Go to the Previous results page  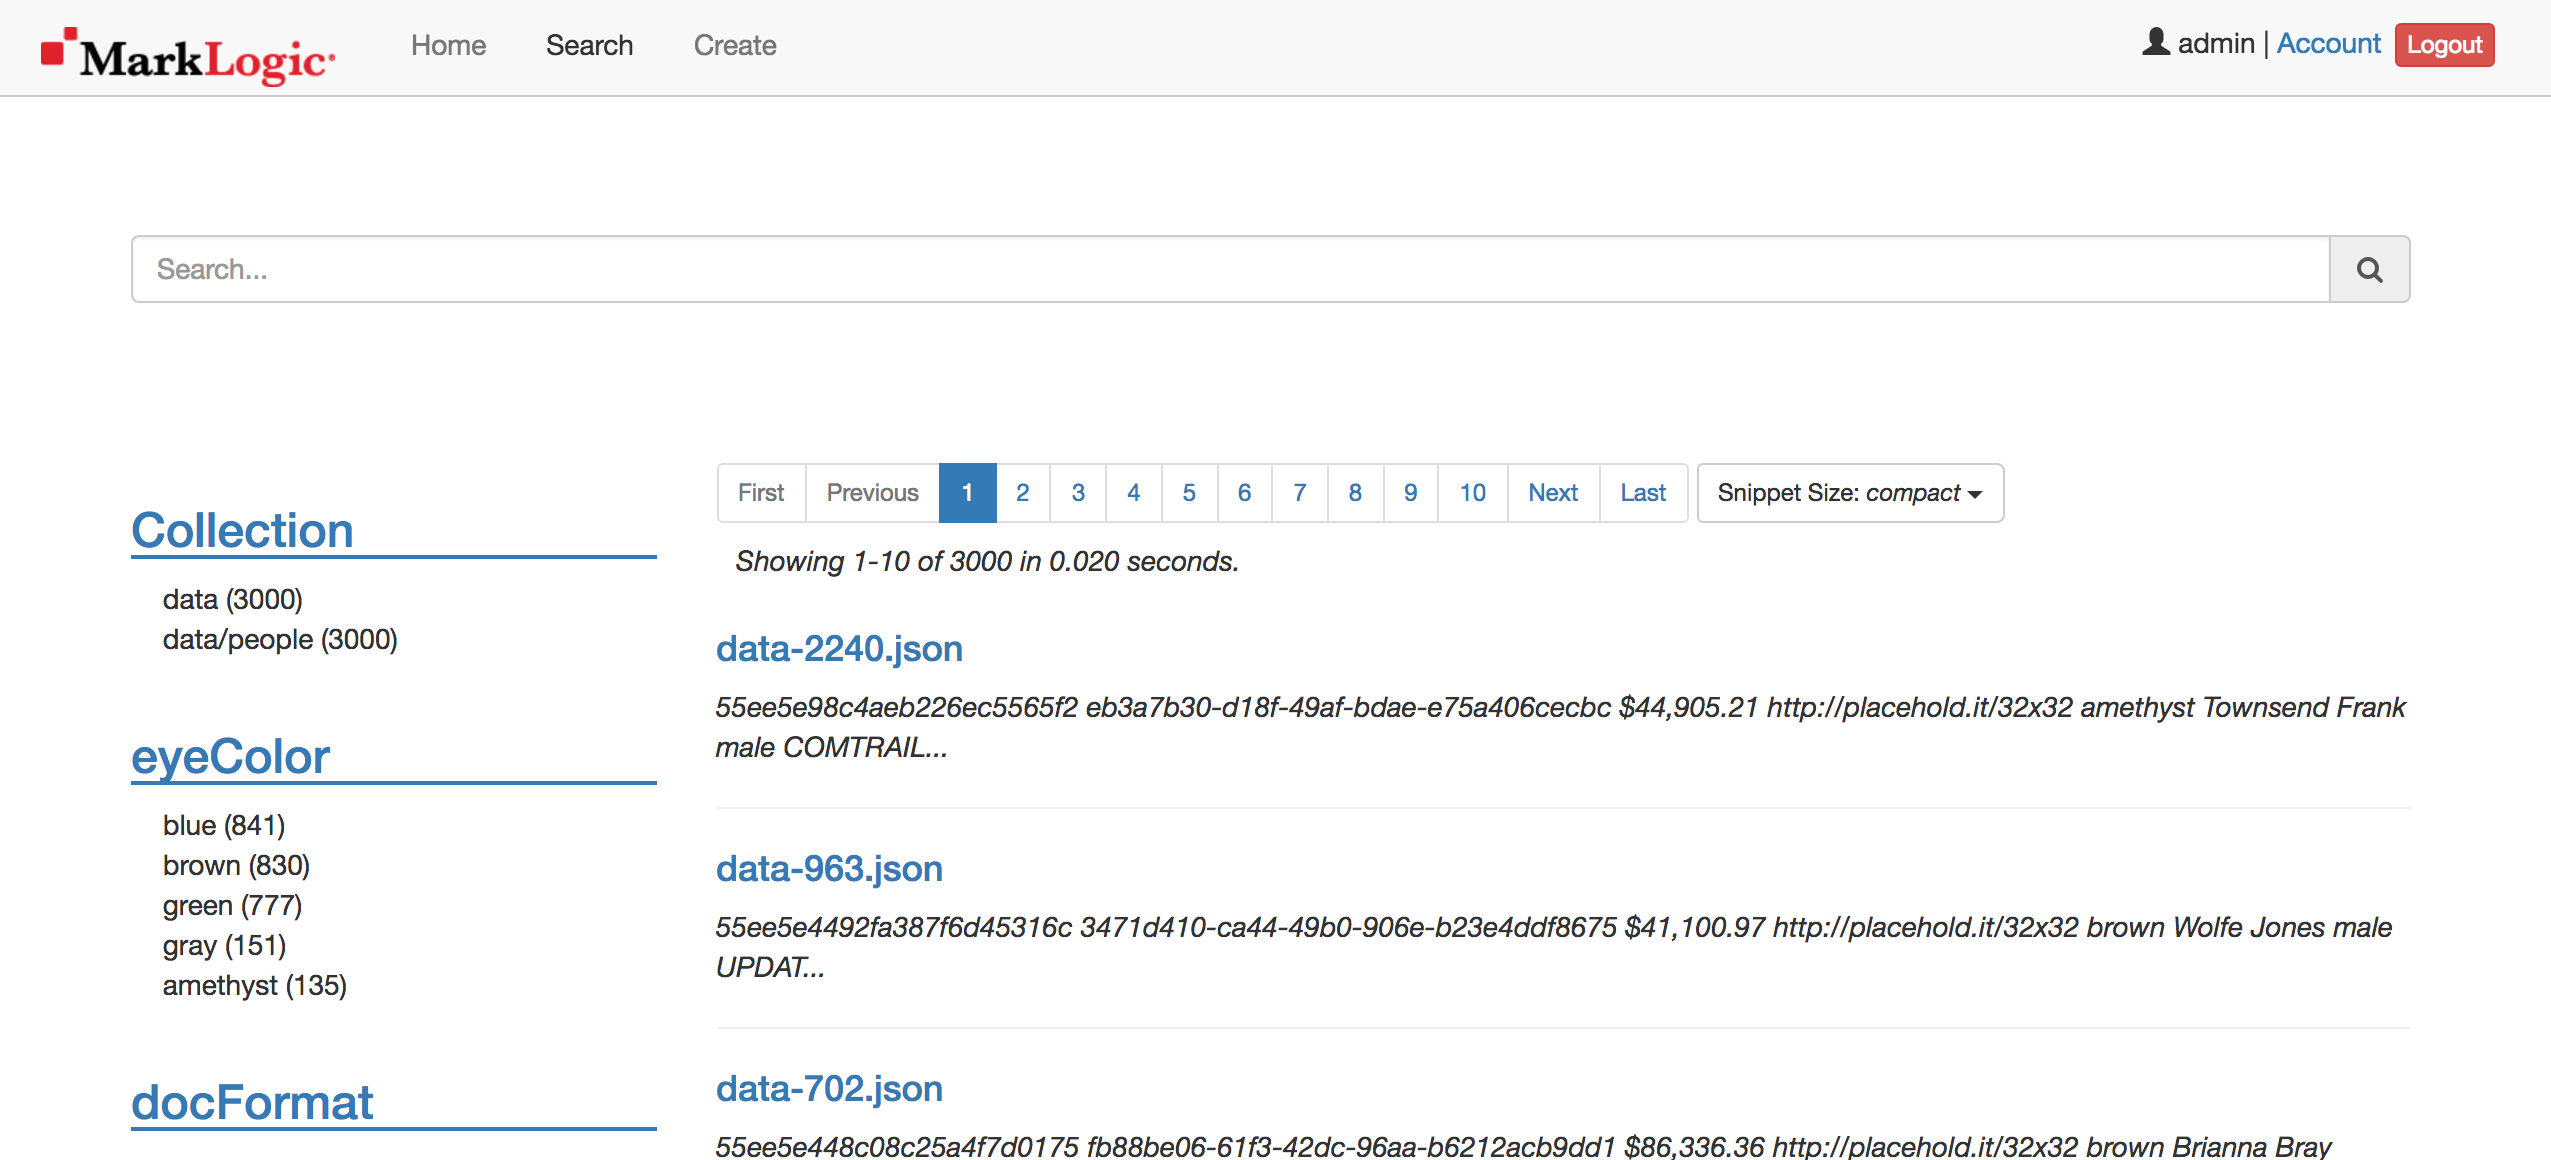coord(872,493)
